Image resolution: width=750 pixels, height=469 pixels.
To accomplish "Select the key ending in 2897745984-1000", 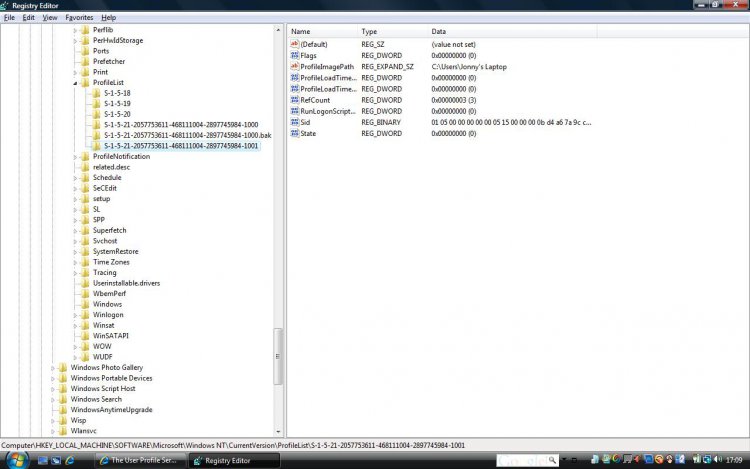I will (181, 124).
